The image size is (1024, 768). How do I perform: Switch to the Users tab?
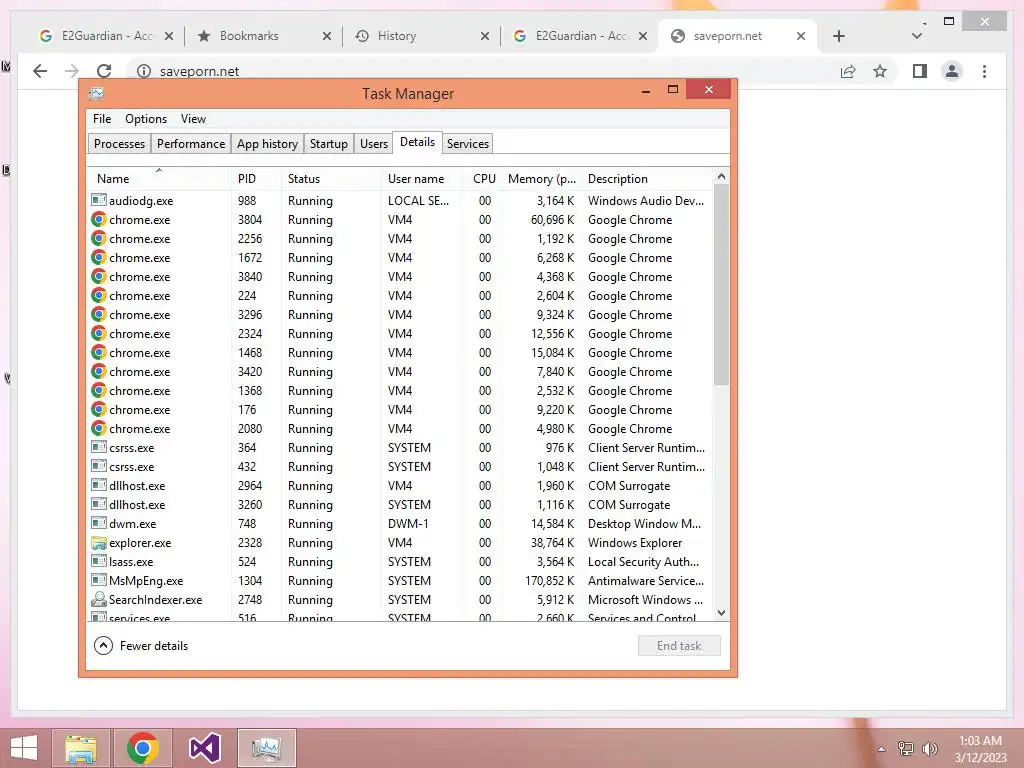[374, 144]
